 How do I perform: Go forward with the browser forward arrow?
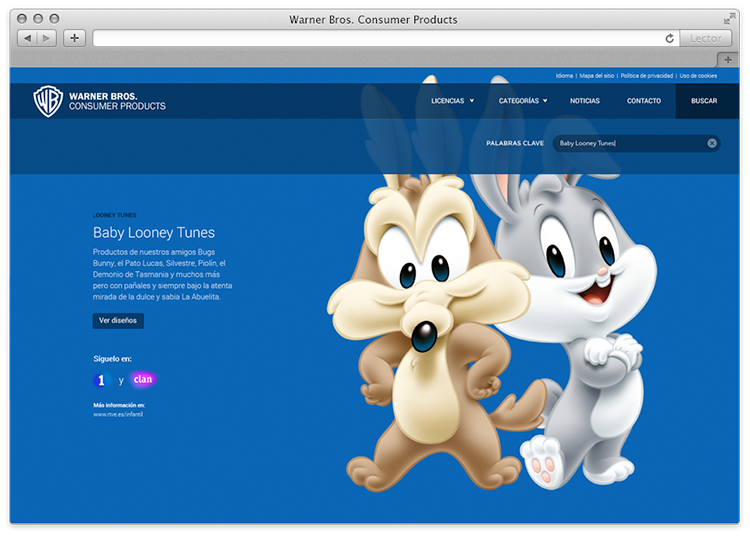click(47, 38)
